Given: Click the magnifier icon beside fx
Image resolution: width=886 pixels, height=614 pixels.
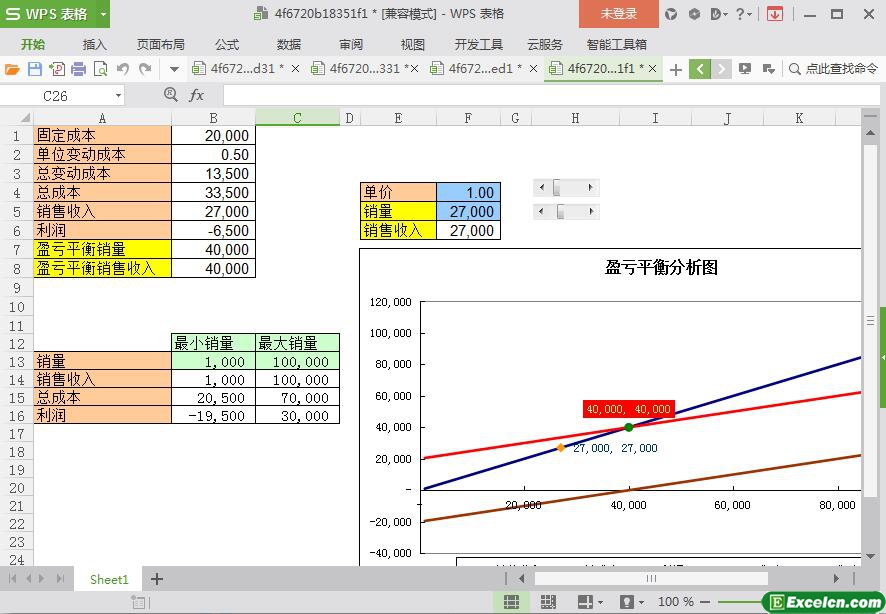Looking at the screenshot, I should pos(170,94).
